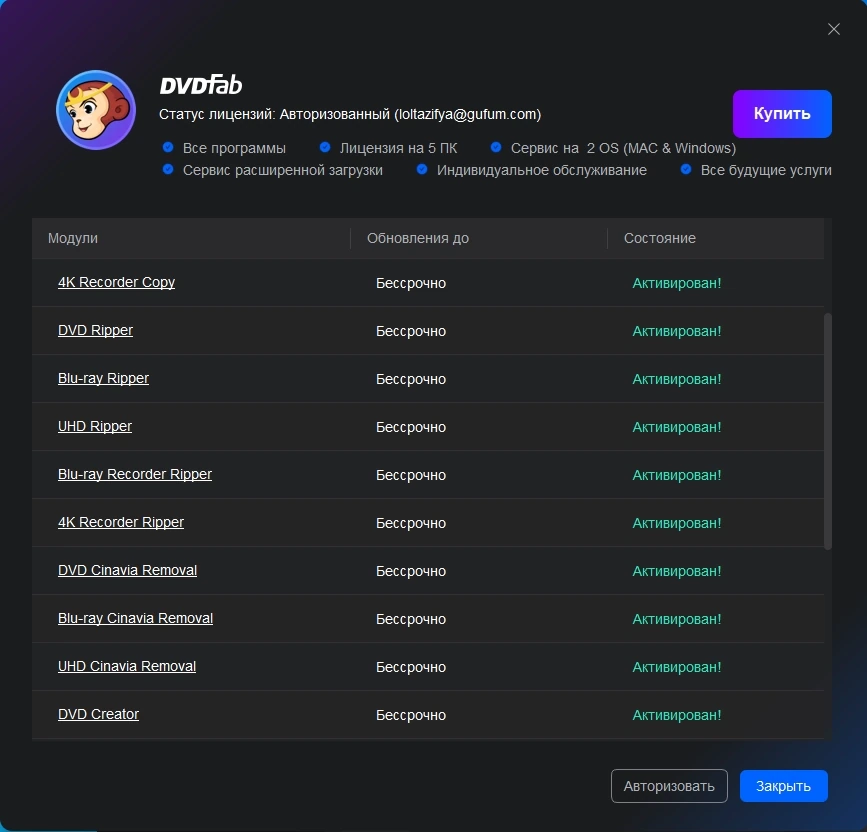This screenshot has width=867, height=832.
Task: Open the DVD Creator module link
Action: tap(98, 715)
